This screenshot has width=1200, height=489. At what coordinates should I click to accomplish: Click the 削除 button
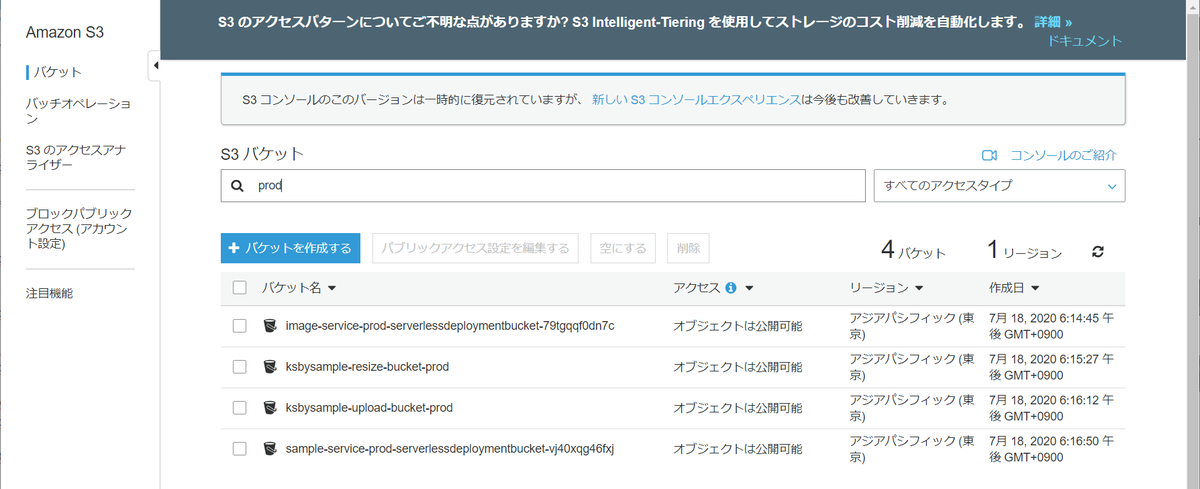tap(689, 249)
